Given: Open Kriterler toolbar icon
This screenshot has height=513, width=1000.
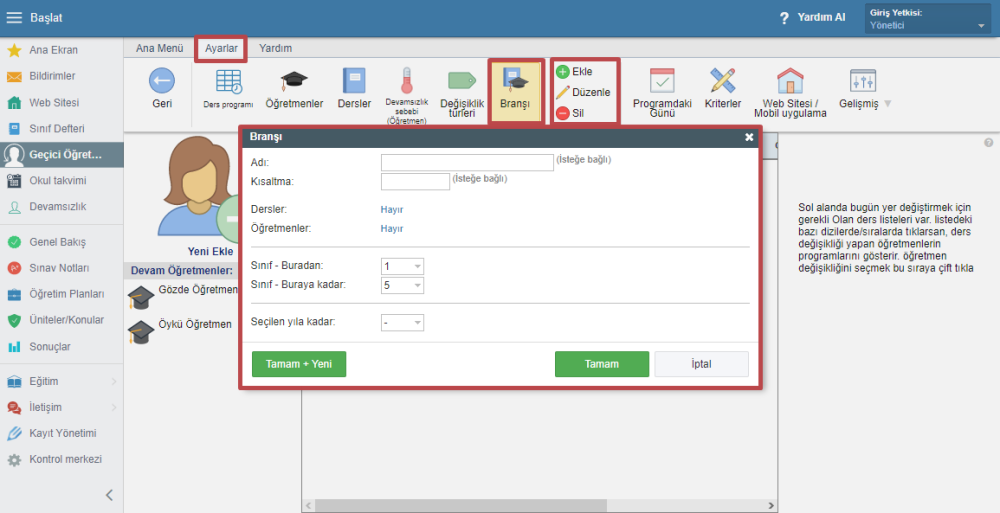Looking at the screenshot, I should point(723,89).
